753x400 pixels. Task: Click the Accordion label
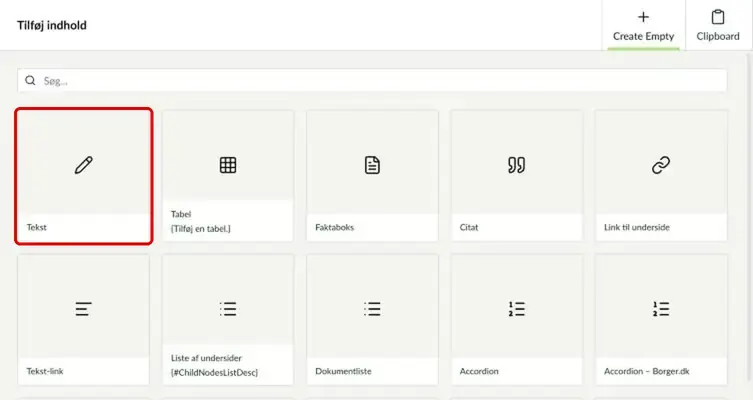479,371
